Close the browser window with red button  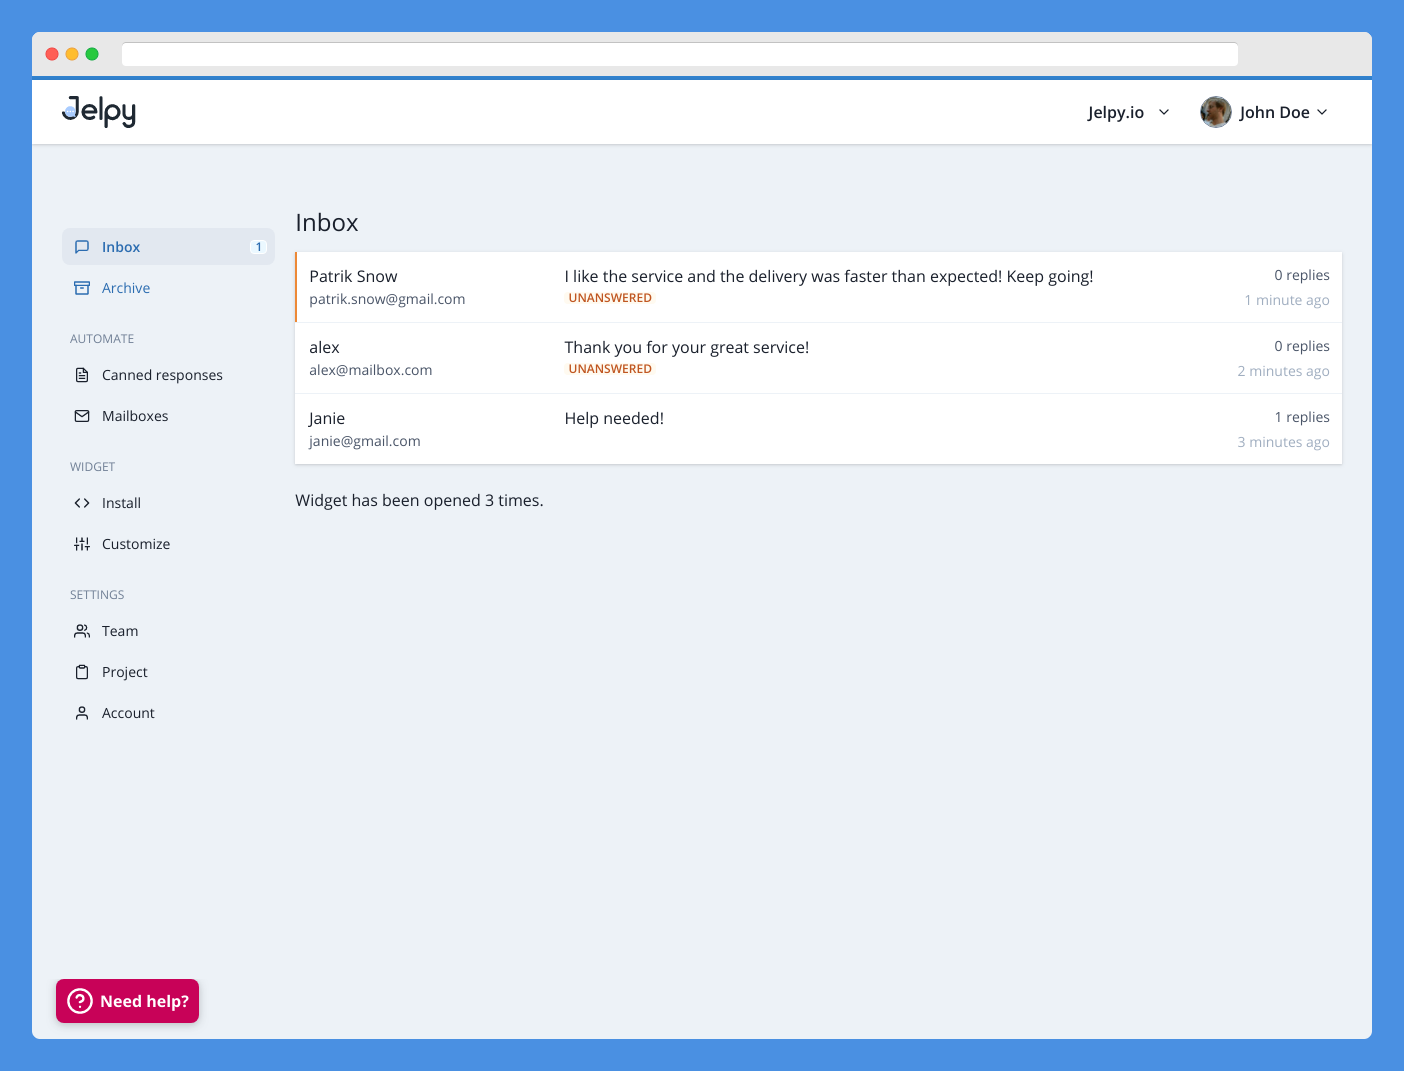pyautogui.click(x=52, y=54)
